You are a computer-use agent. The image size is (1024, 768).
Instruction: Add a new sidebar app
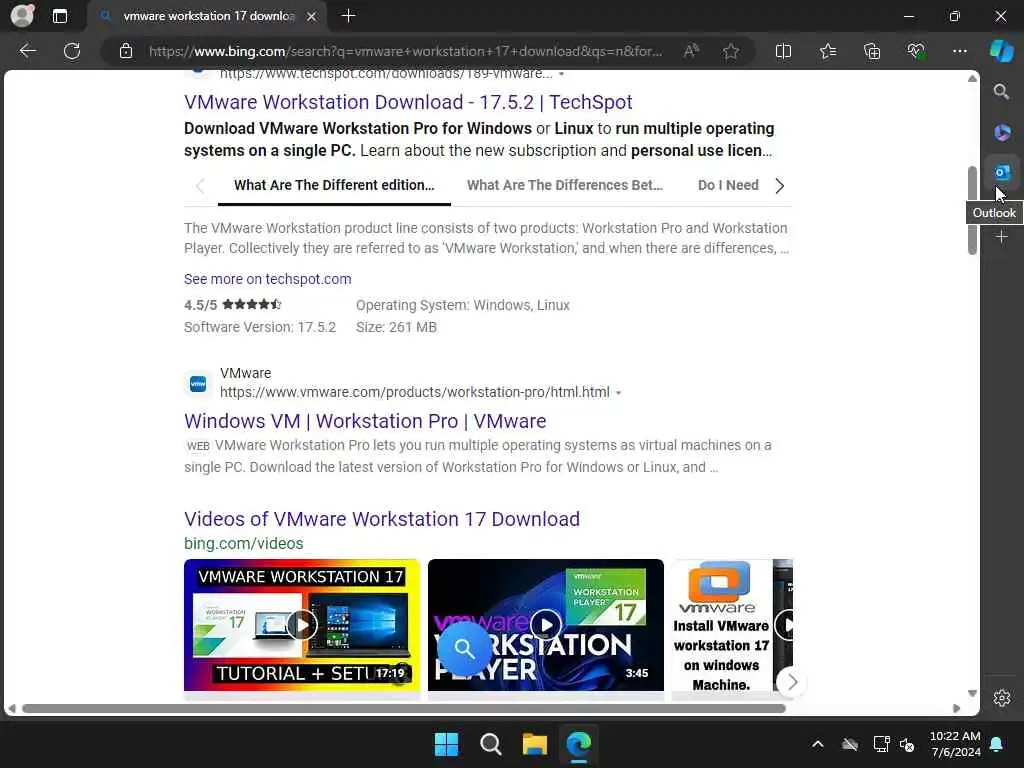[x=1002, y=237]
